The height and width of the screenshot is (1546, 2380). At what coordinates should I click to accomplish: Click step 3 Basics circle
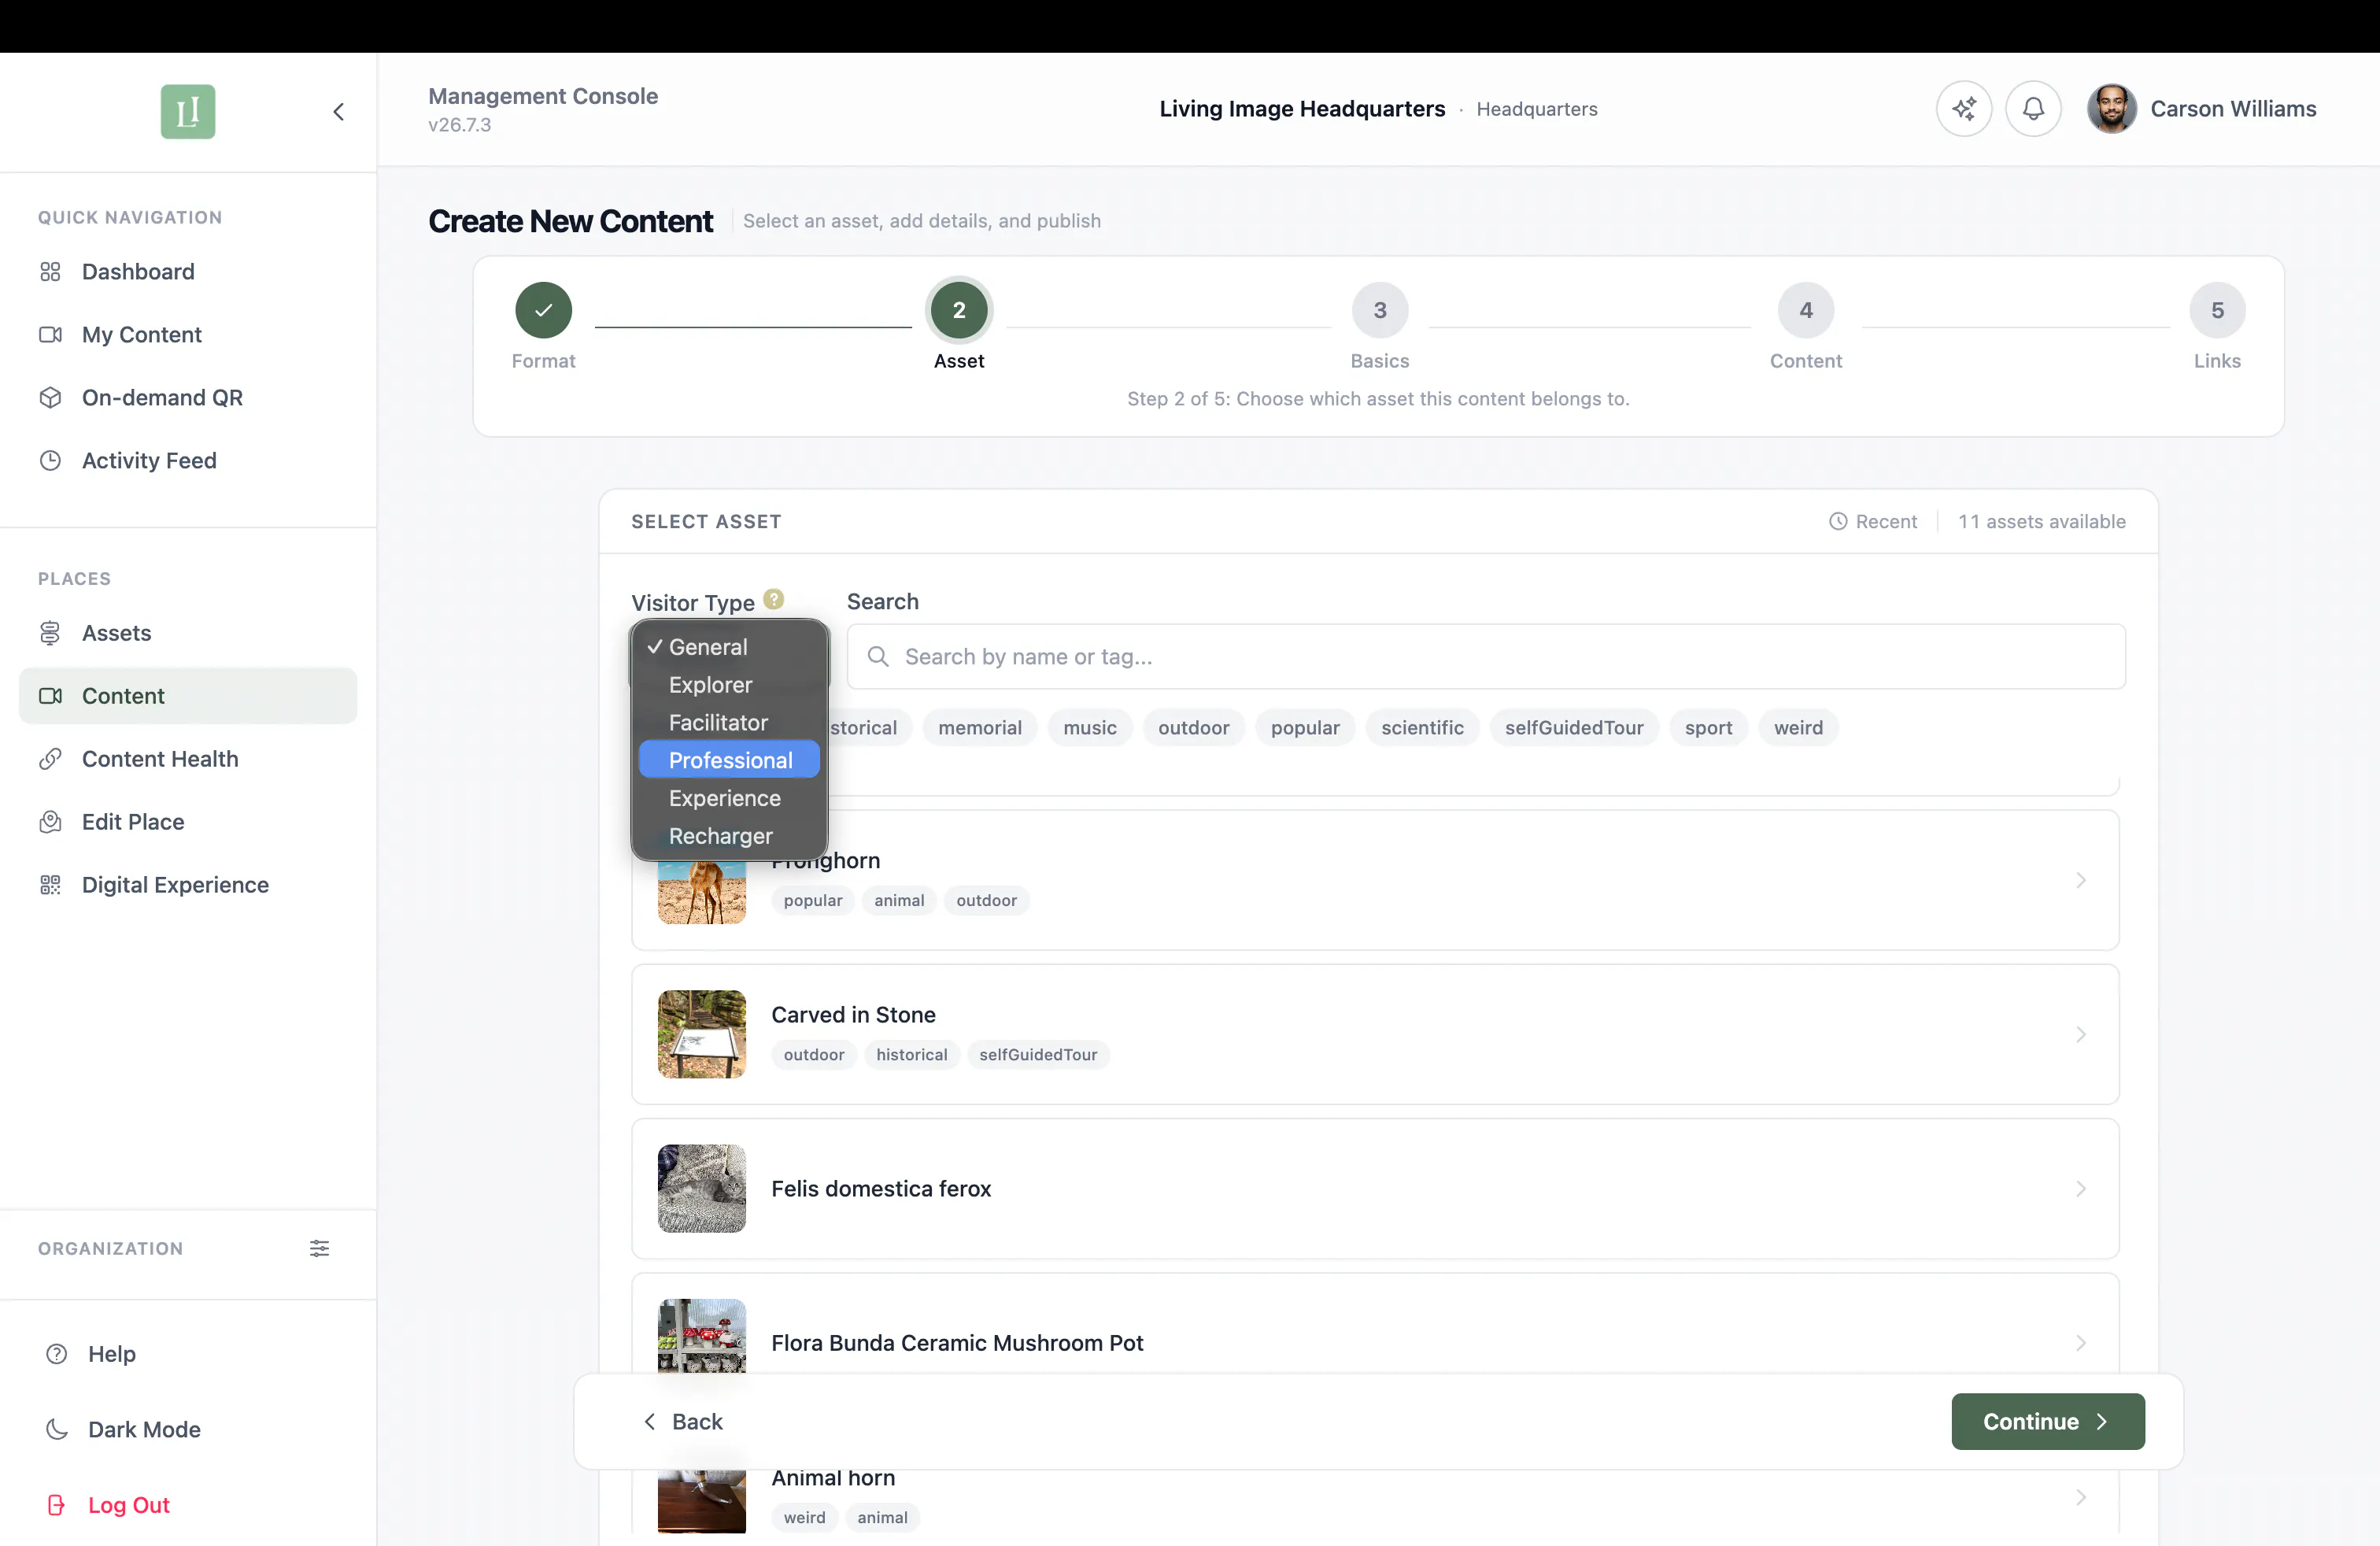(x=1380, y=310)
